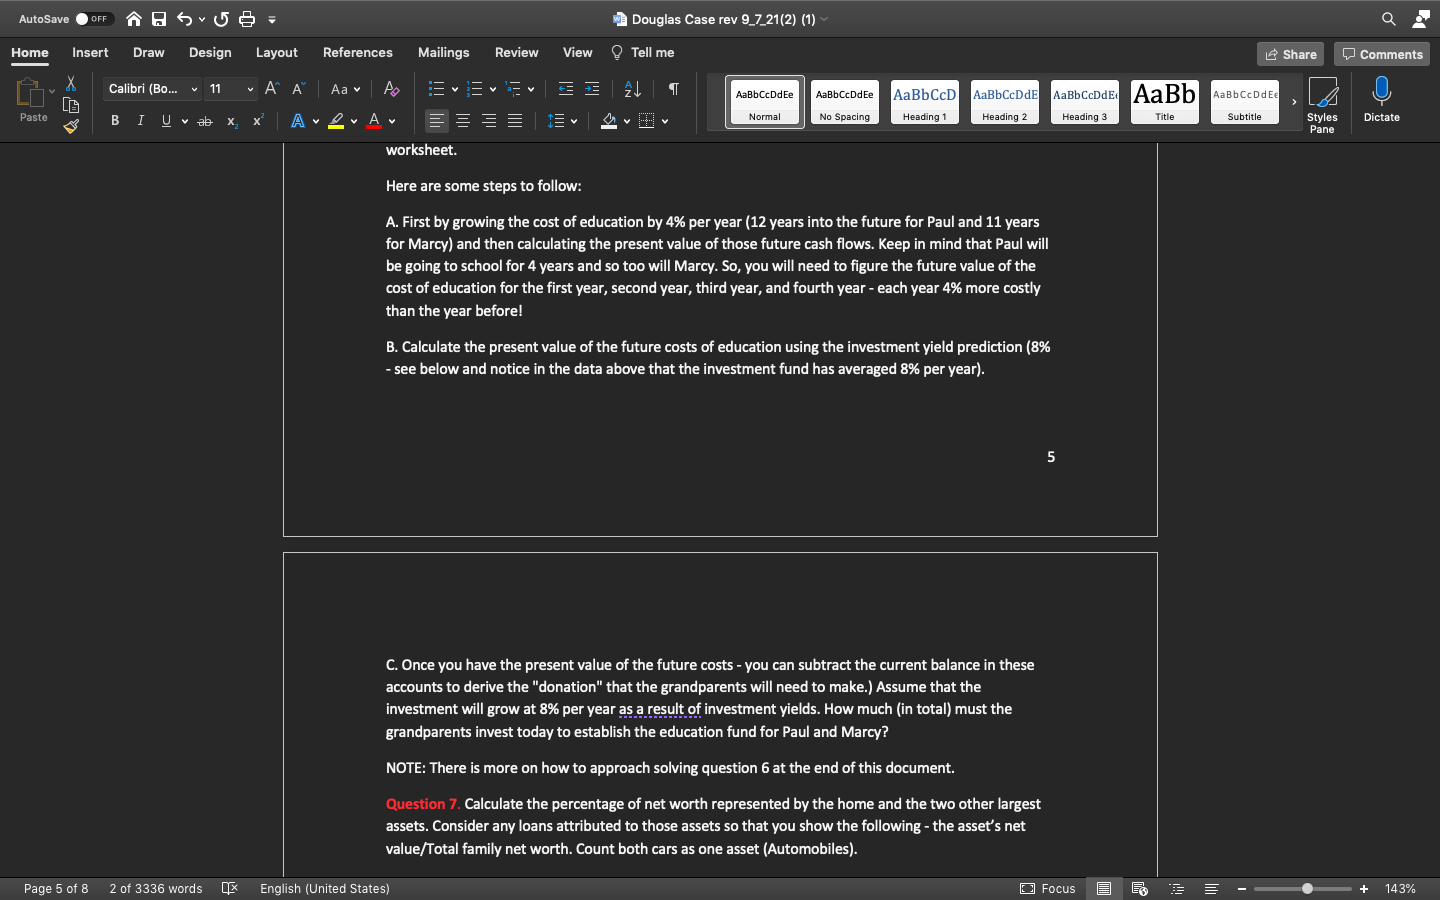Cut selection with the scissors icon
This screenshot has width=1440, height=900.
click(x=71, y=83)
